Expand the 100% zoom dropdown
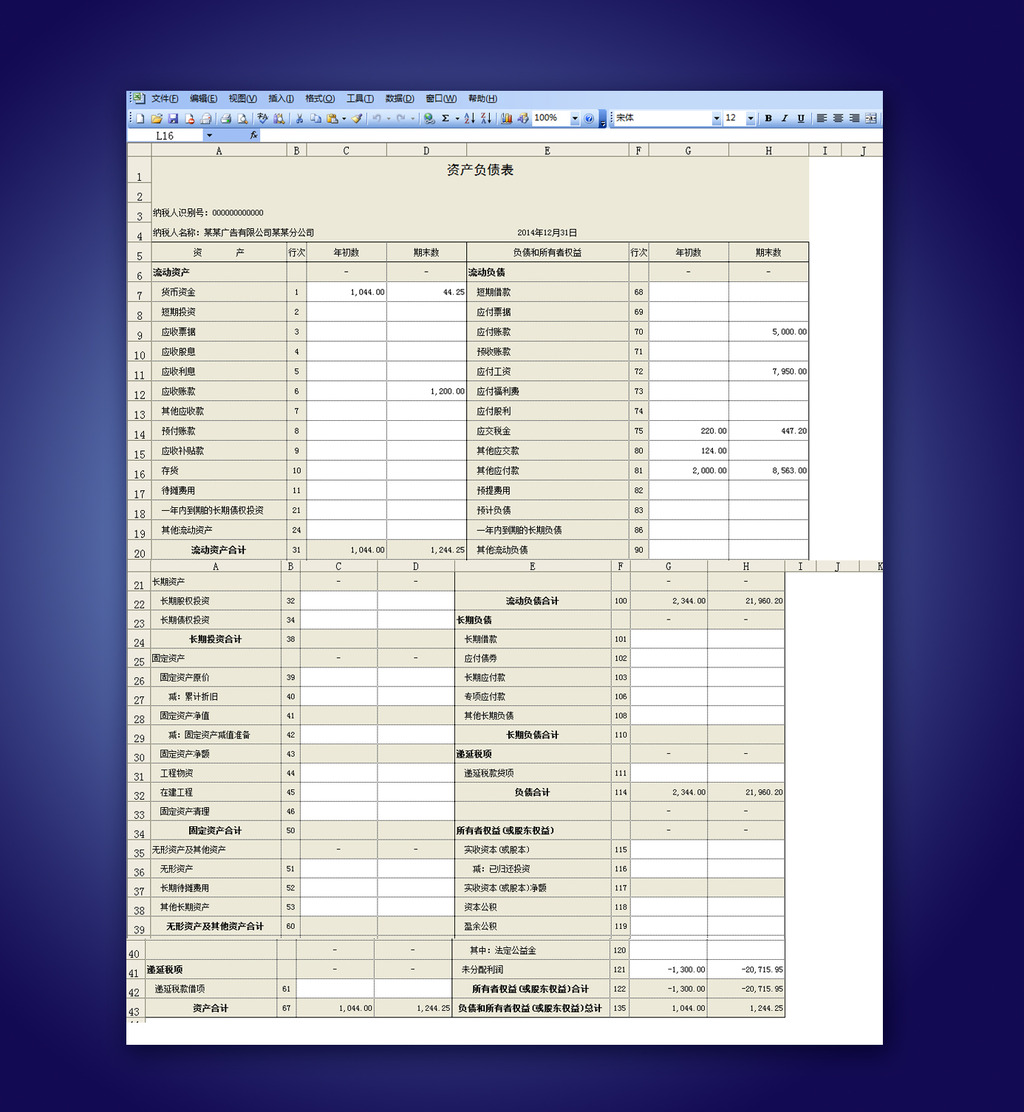 click(575, 118)
